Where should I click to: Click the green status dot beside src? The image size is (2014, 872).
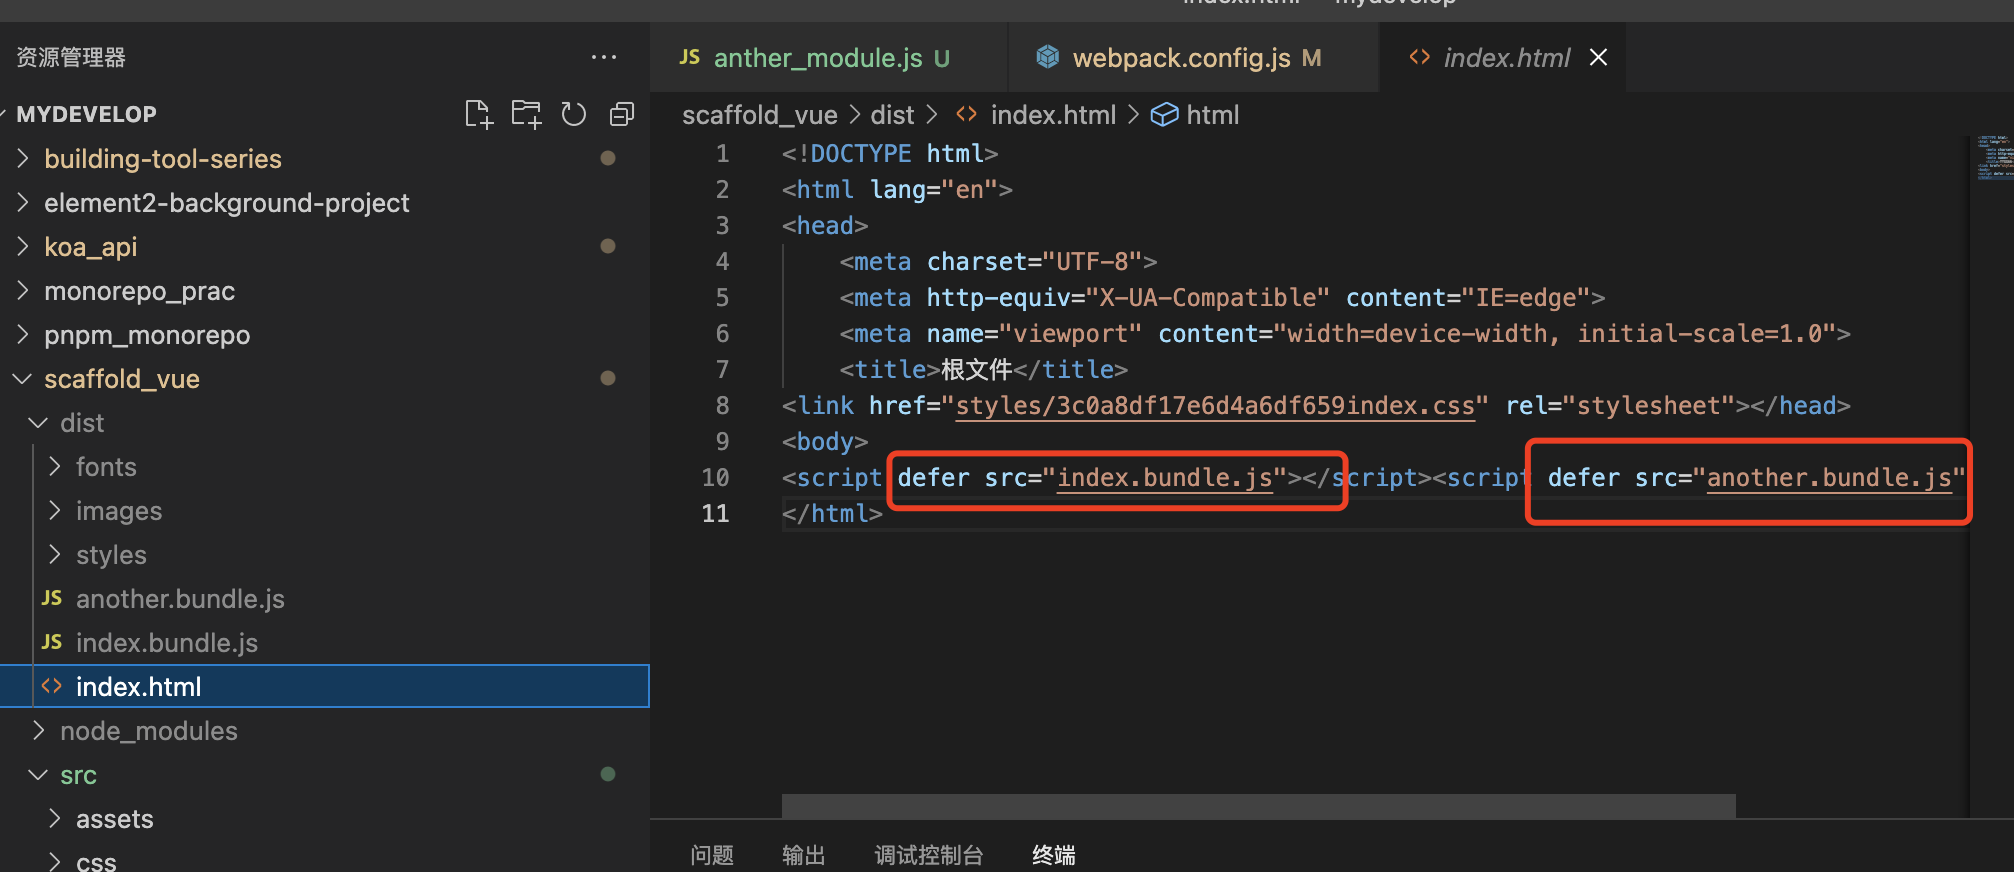pyautogui.click(x=607, y=774)
